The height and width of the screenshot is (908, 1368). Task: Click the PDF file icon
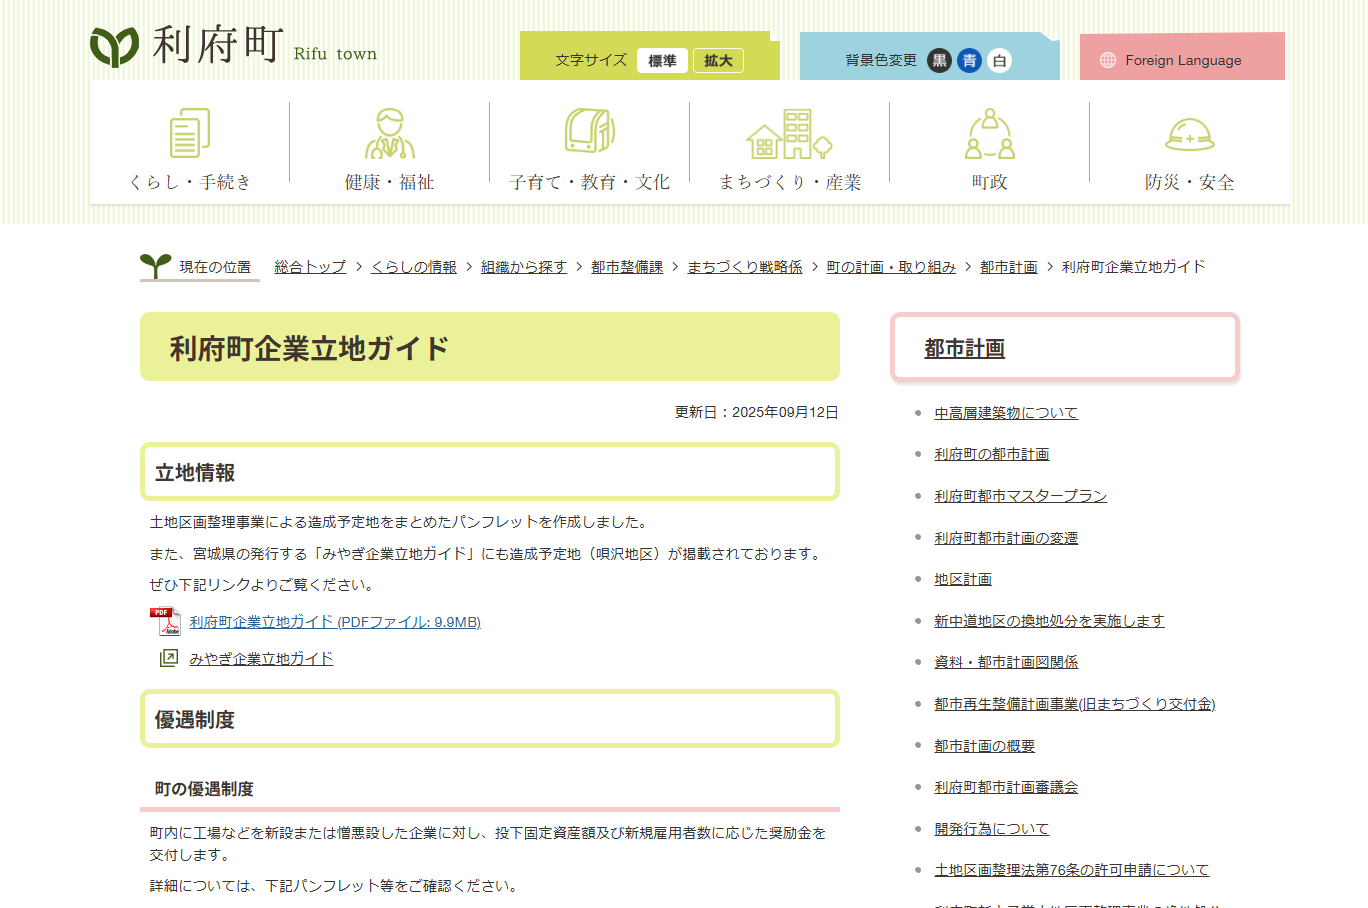165,622
